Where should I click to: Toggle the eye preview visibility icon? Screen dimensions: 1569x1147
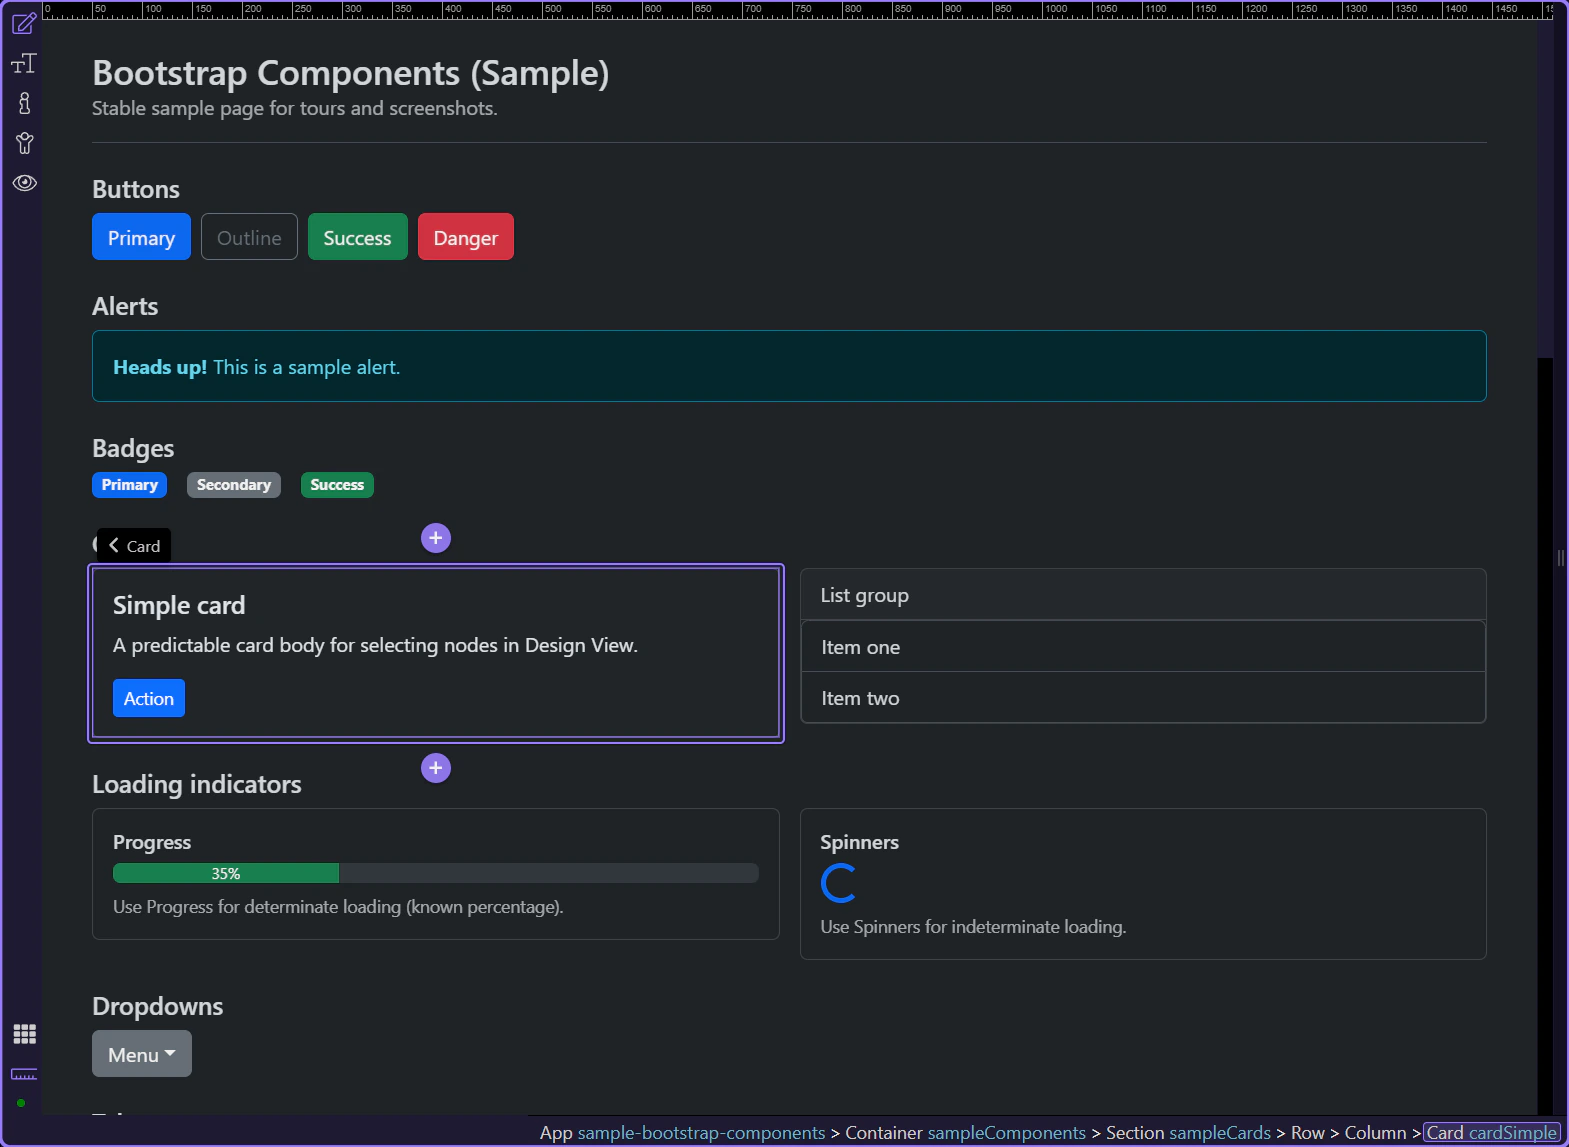click(24, 183)
